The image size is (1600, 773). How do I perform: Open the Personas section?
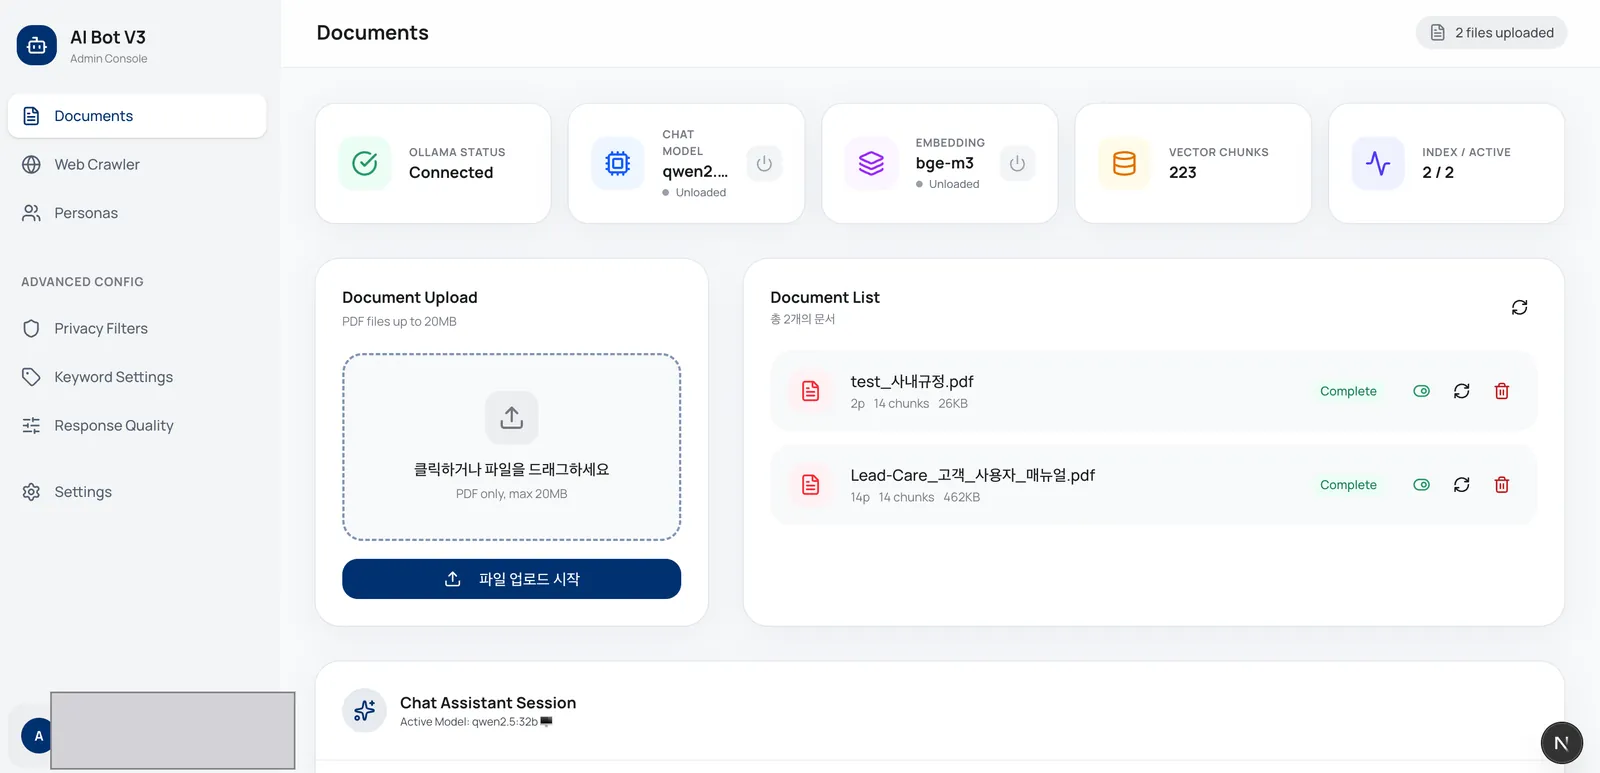137,213
